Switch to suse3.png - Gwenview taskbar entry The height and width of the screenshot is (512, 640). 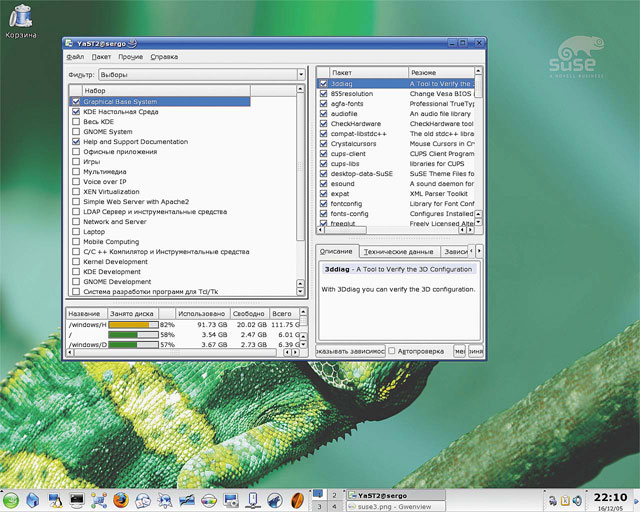[396, 506]
